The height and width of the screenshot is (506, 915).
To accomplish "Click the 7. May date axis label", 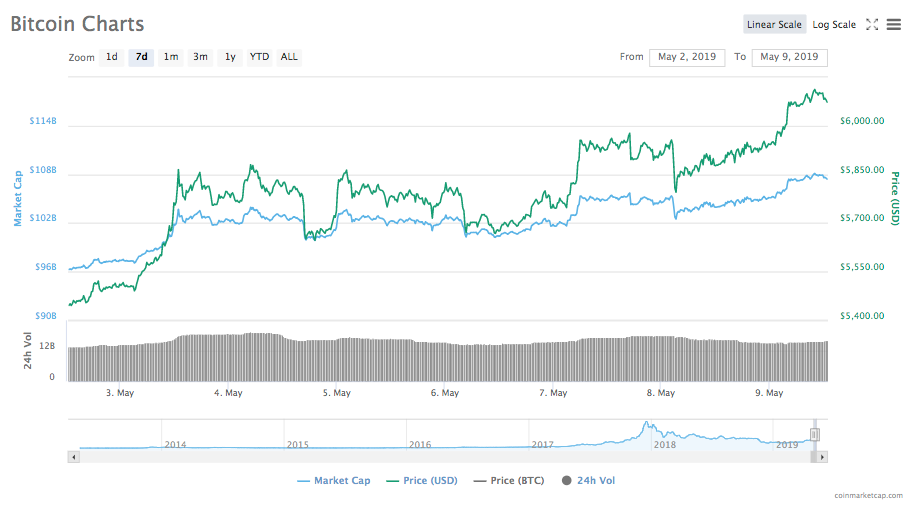I will tap(553, 393).
